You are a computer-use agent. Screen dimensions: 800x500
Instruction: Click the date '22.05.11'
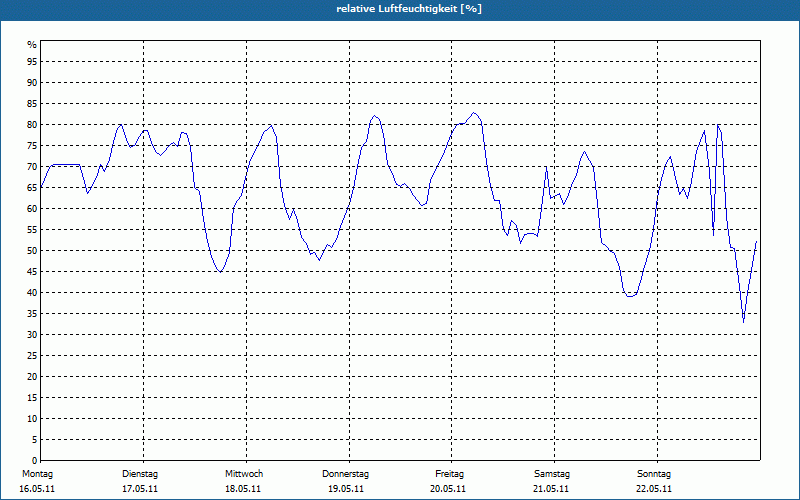654,489
